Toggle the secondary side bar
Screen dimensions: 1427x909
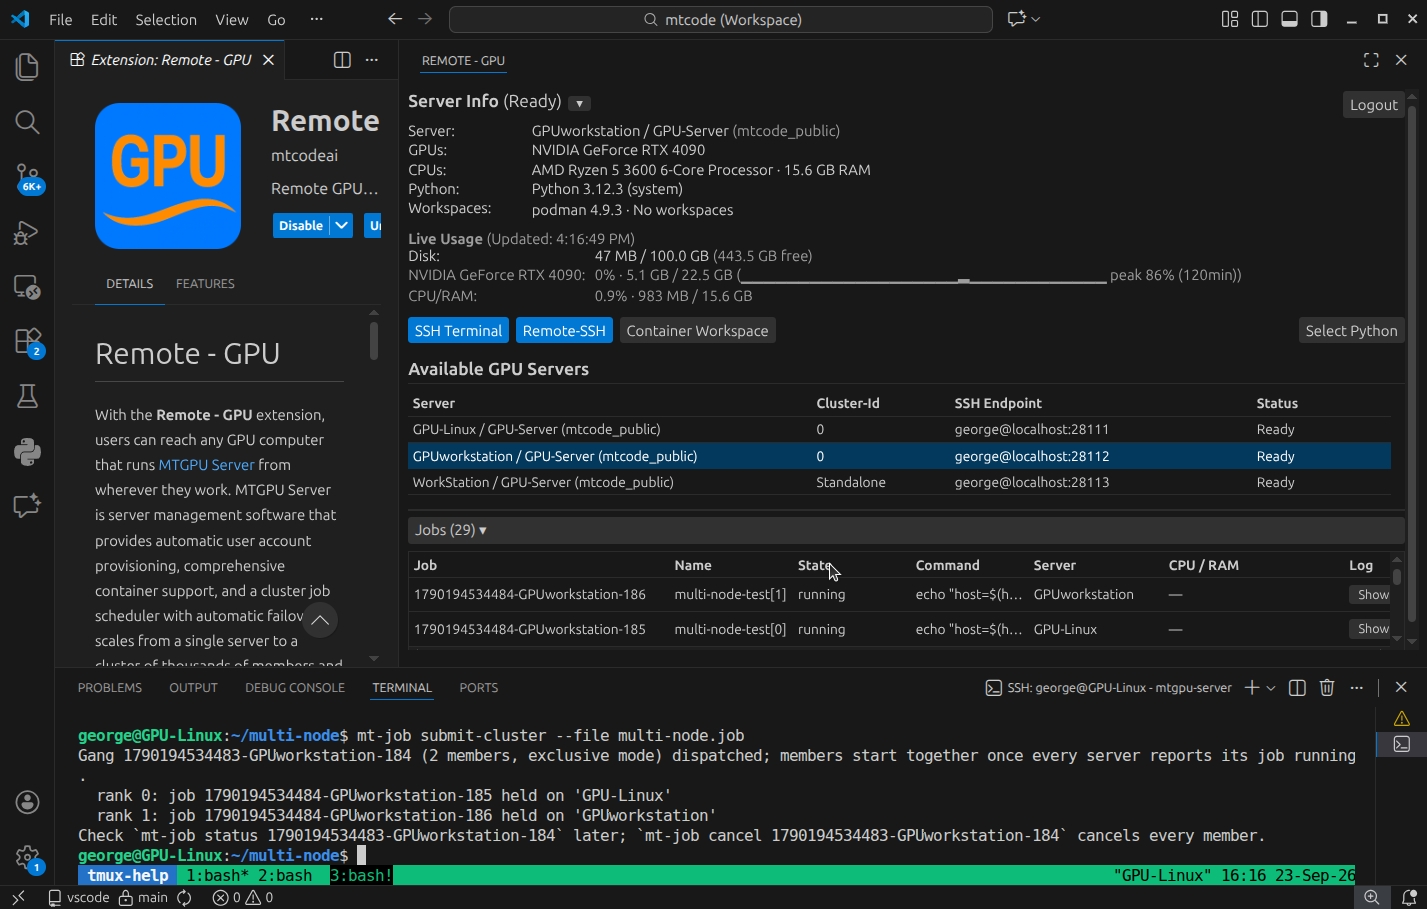(x=1320, y=19)
